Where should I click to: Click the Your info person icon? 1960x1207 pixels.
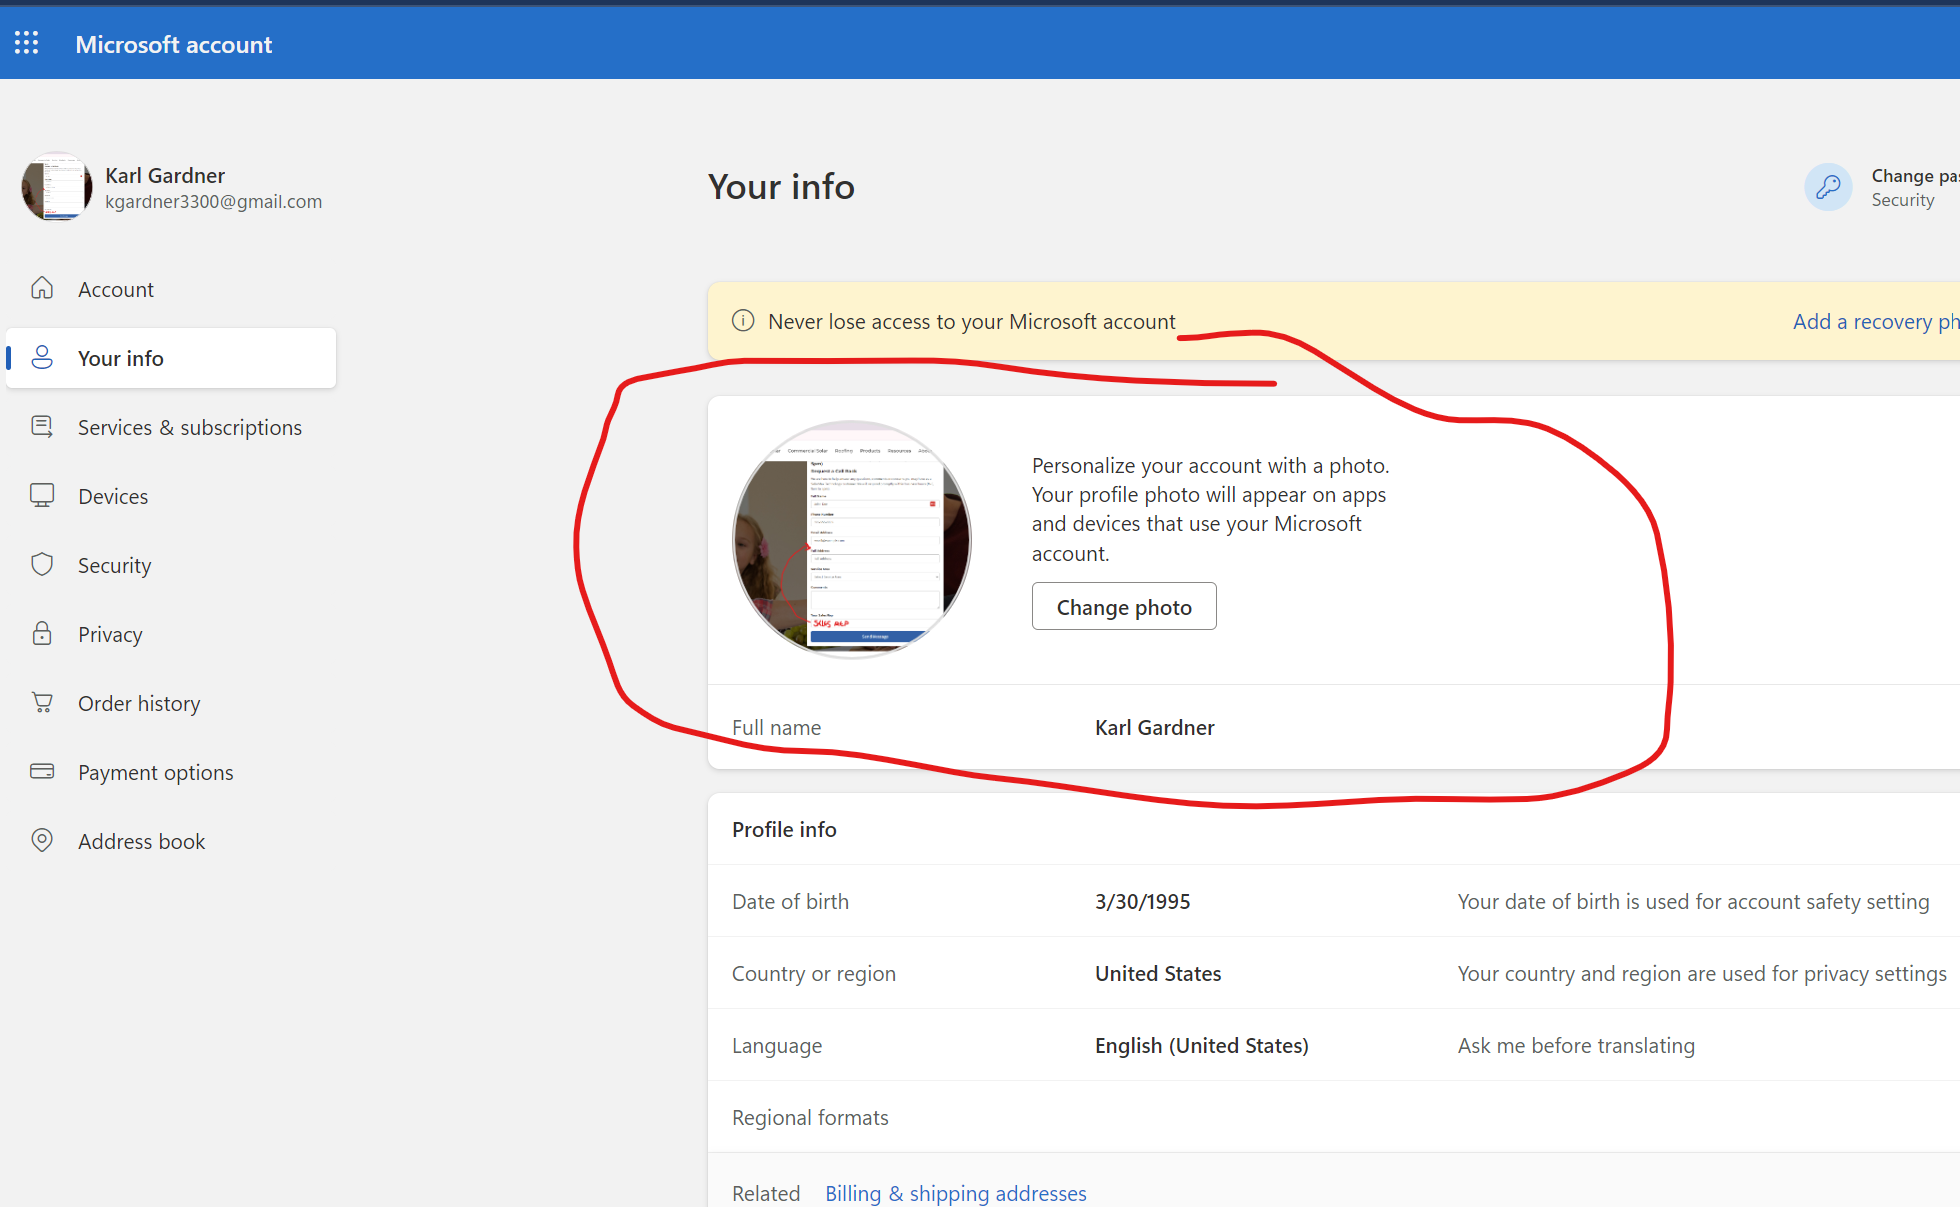coord(42,357)
